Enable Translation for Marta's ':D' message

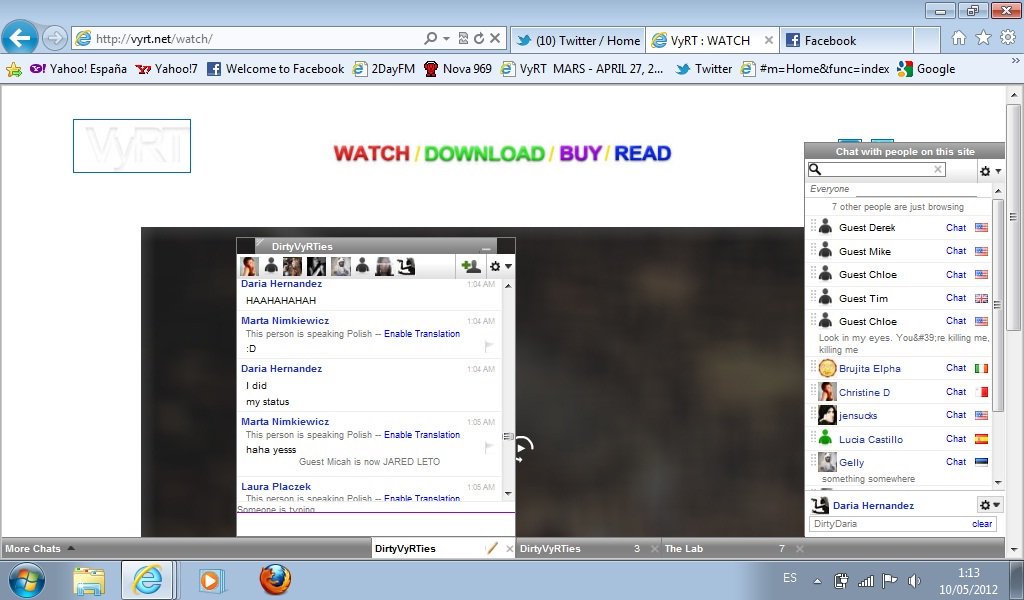tap(422, 334)
